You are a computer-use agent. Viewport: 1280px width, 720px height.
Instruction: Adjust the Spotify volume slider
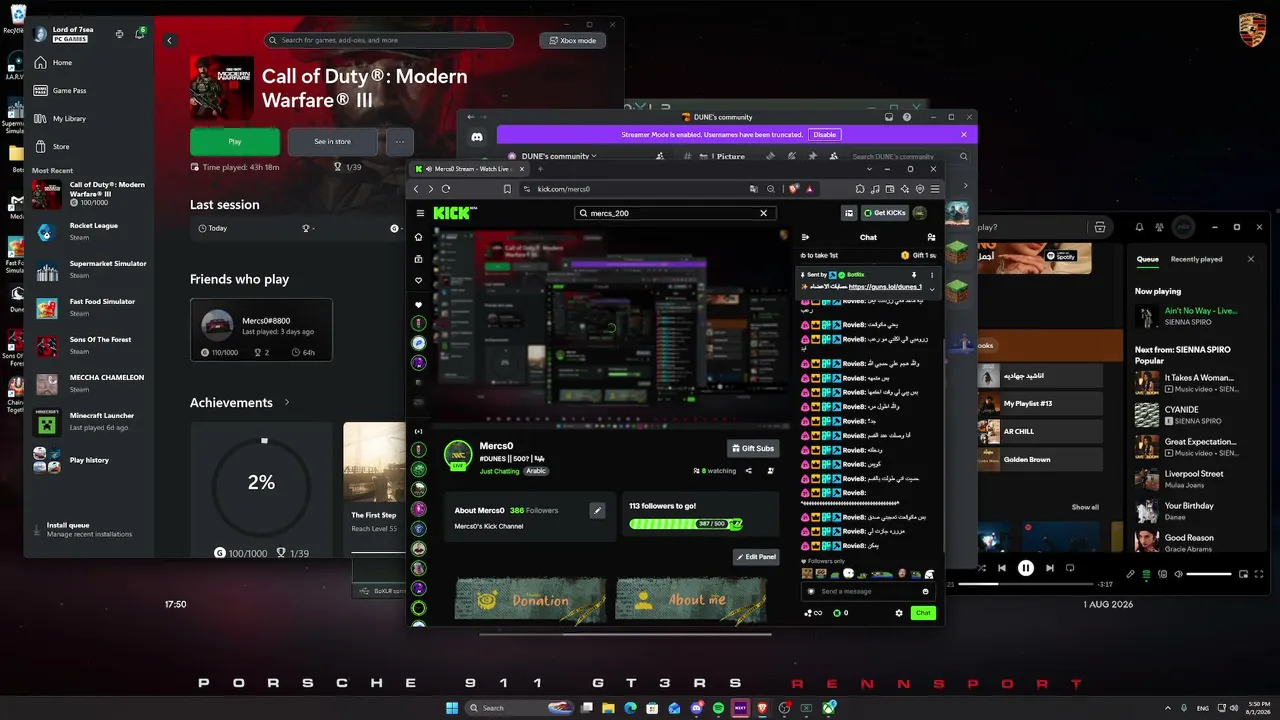pos(1209,574)
